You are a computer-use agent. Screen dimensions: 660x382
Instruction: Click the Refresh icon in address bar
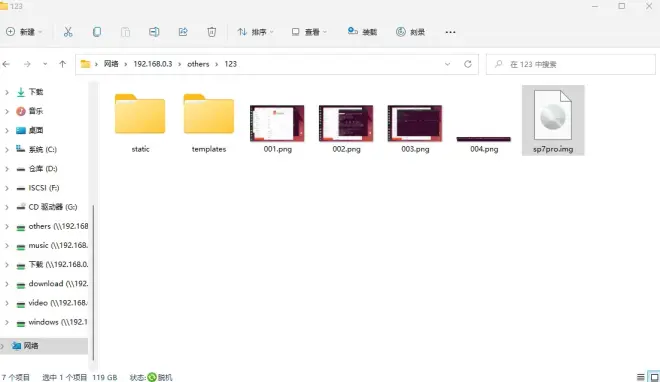point(468,64)
